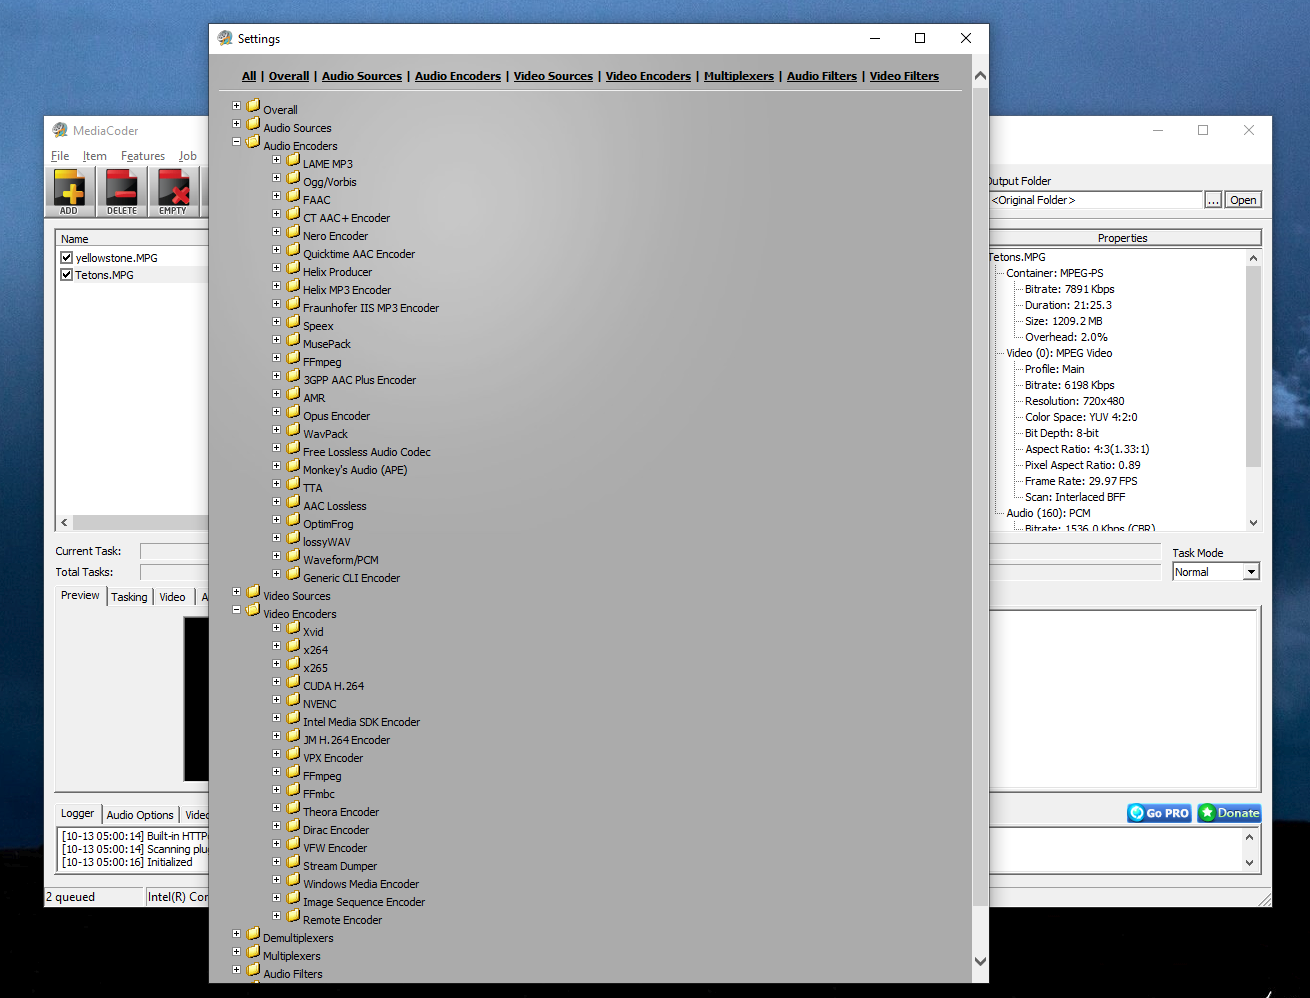Open the Item menu in MediaCoder

click(94, 156)
